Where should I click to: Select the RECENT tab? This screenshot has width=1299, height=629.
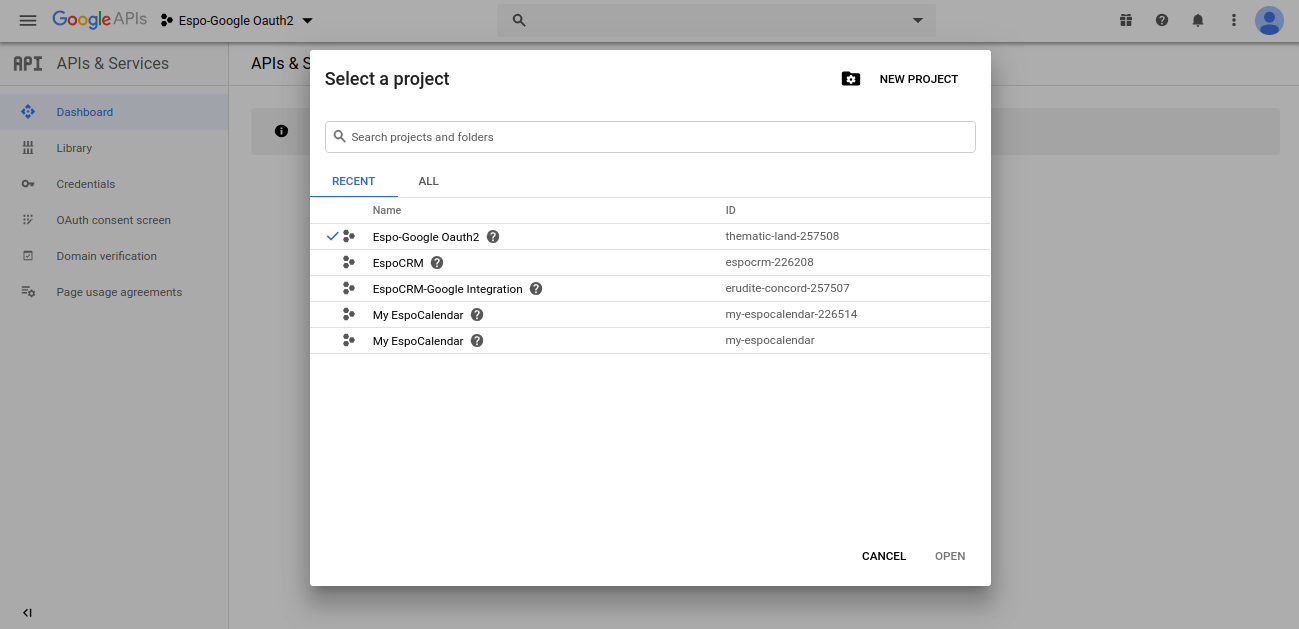[x=353, y=181]
